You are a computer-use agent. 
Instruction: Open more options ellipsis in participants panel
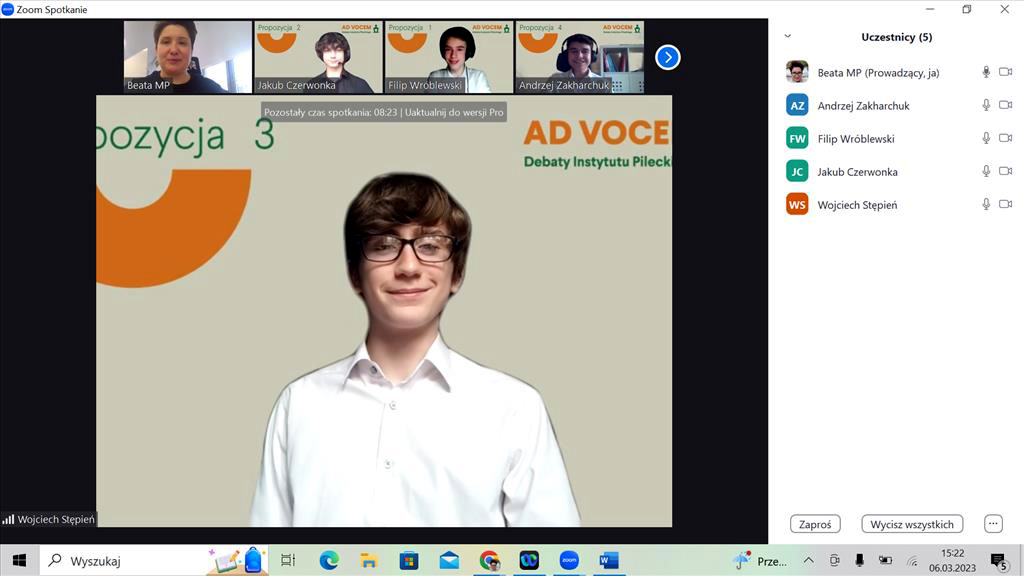point(993,524)
